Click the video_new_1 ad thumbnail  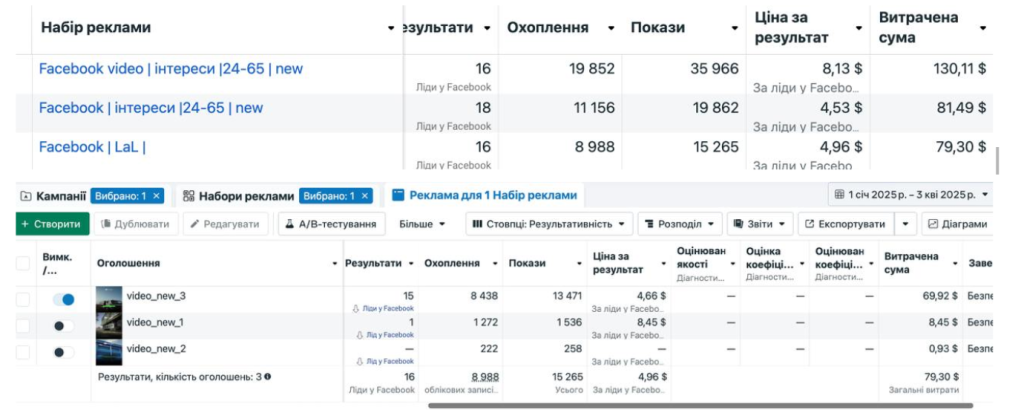(108, 326)
